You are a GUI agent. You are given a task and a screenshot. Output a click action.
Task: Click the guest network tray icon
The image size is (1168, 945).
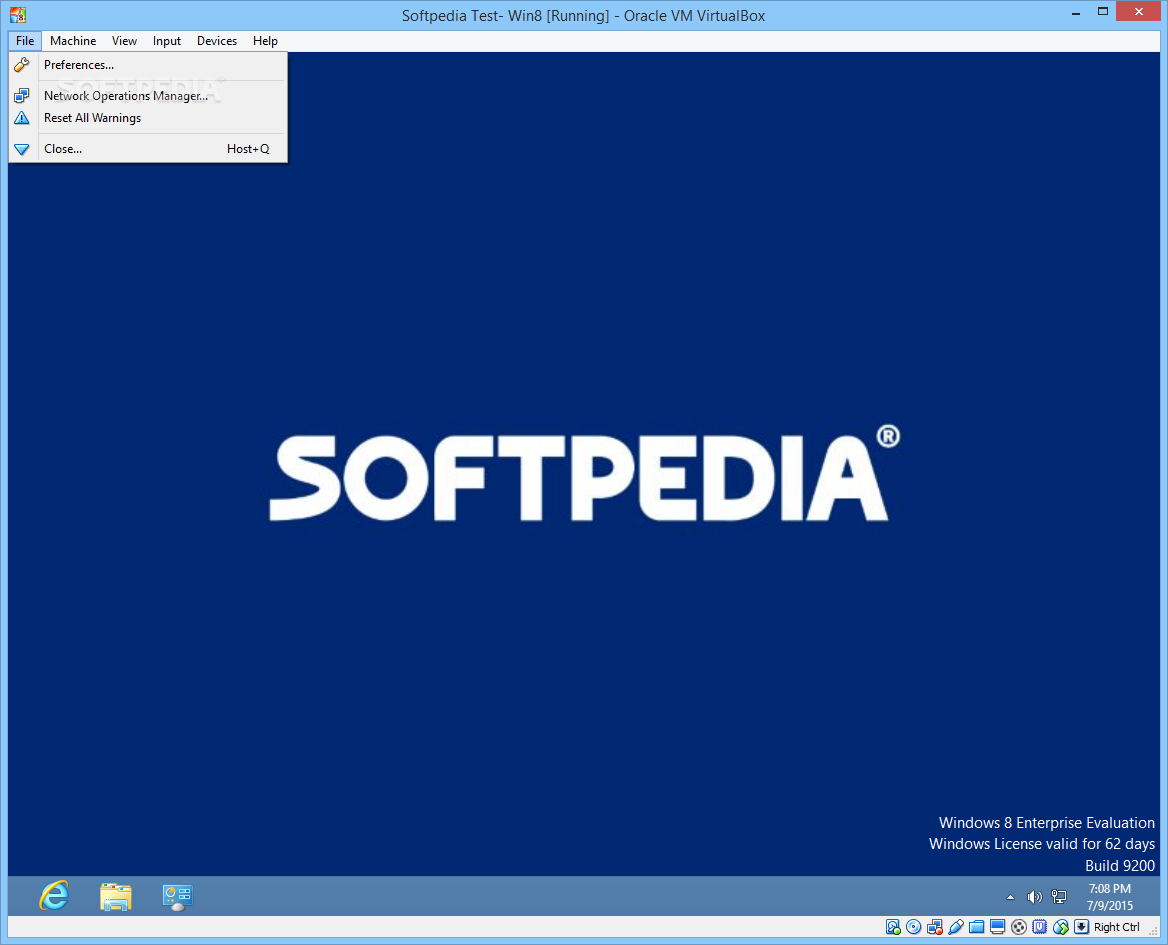point(1058,897)
